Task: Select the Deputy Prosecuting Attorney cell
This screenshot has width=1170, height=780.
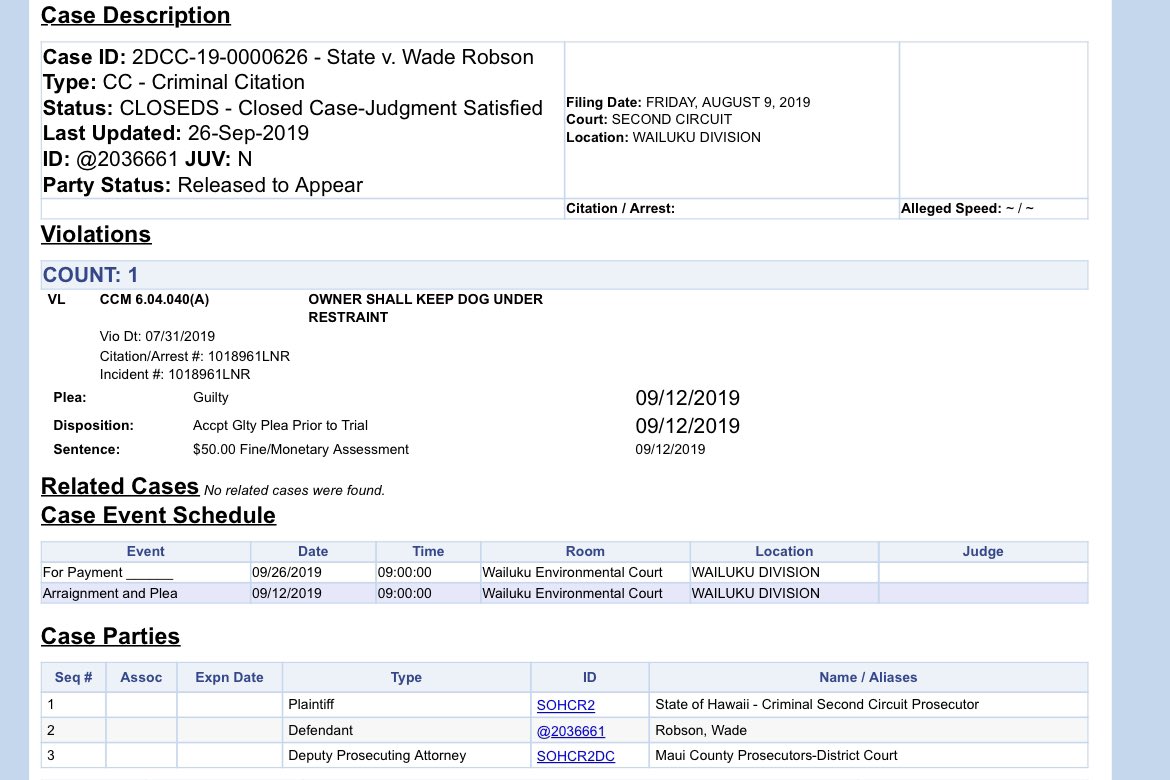Action: point(406,755)
